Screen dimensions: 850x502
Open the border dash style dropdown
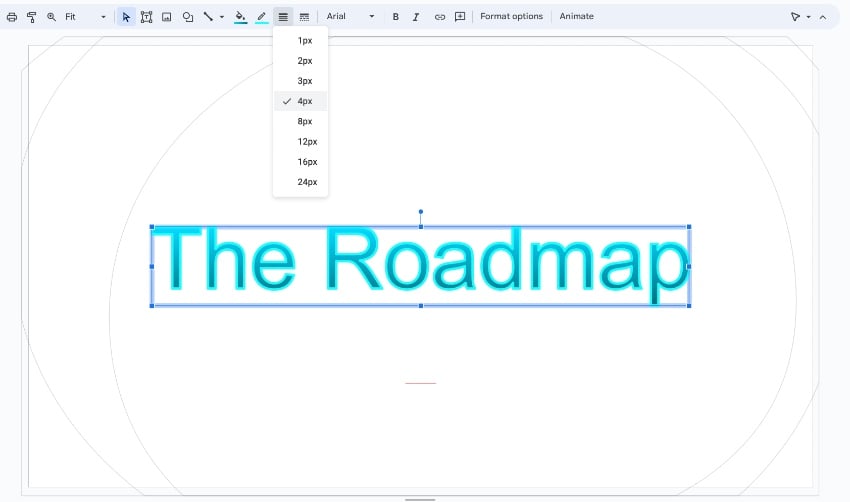304,17
